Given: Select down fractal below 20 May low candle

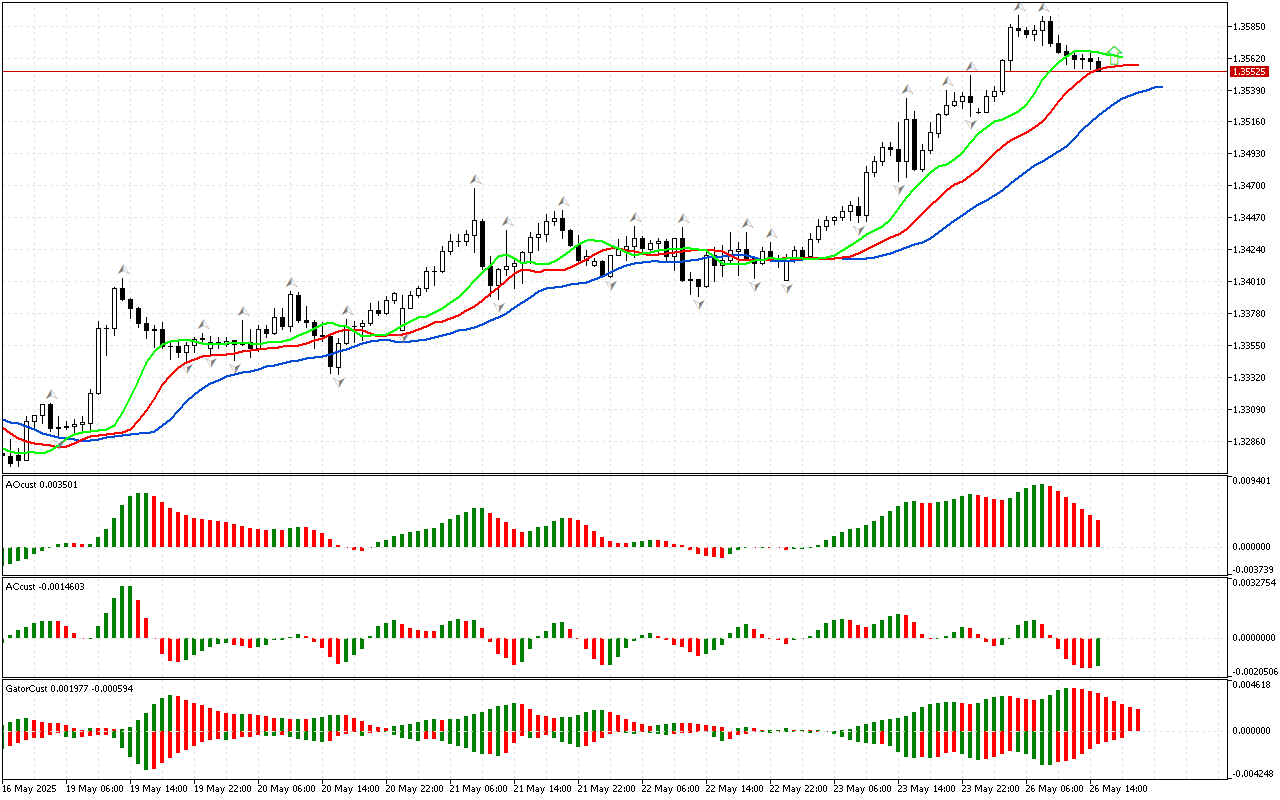Looking at the screenshot, I should tap(338, 382).
